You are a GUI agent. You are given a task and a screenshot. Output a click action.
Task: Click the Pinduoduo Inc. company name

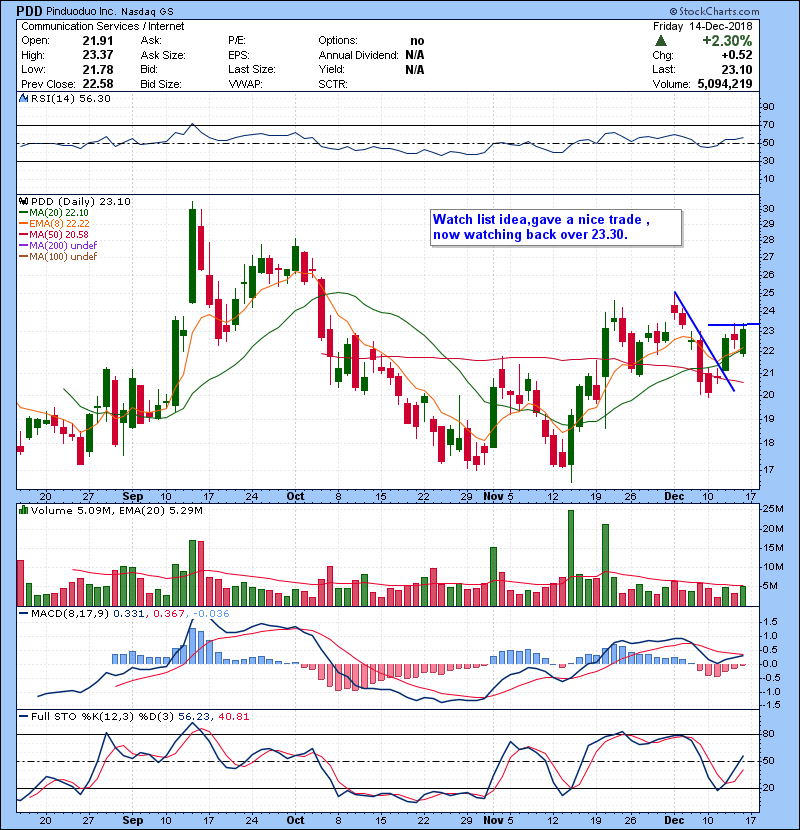tap(82, 12)
